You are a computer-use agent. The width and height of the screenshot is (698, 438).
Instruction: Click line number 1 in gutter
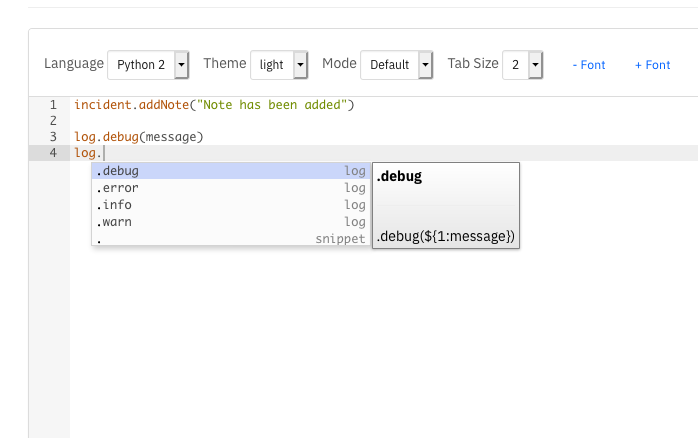click(x=53, y=105)
